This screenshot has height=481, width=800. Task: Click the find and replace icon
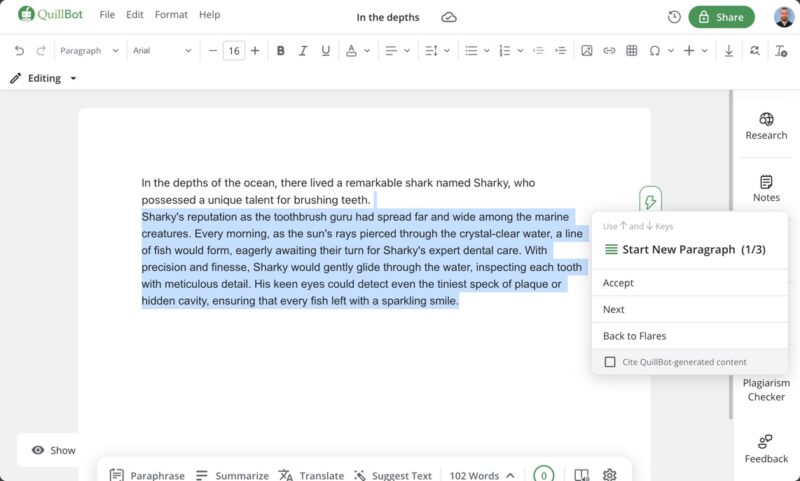tap(755, 50)
